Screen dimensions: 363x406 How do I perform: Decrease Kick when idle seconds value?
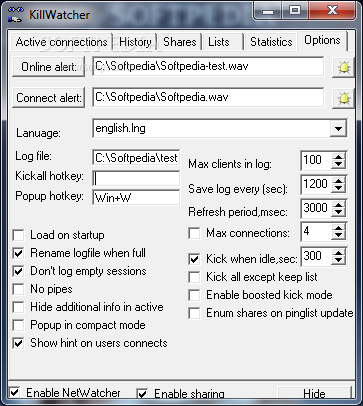click(x=339, y=260)
